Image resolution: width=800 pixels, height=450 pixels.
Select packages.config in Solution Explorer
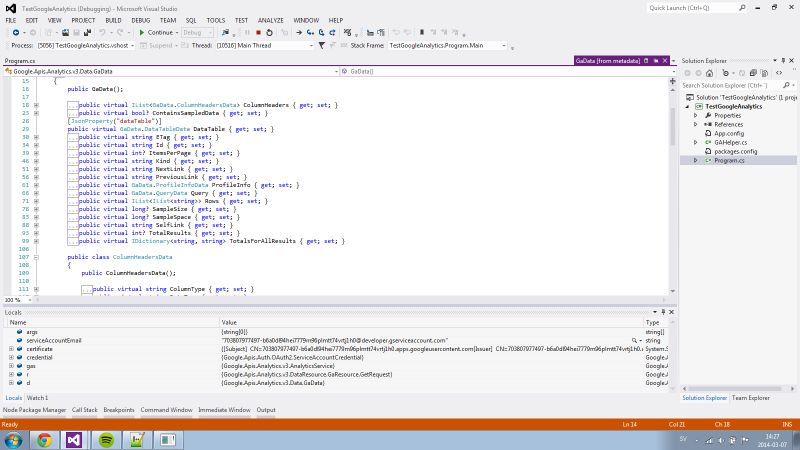point(735,152)
